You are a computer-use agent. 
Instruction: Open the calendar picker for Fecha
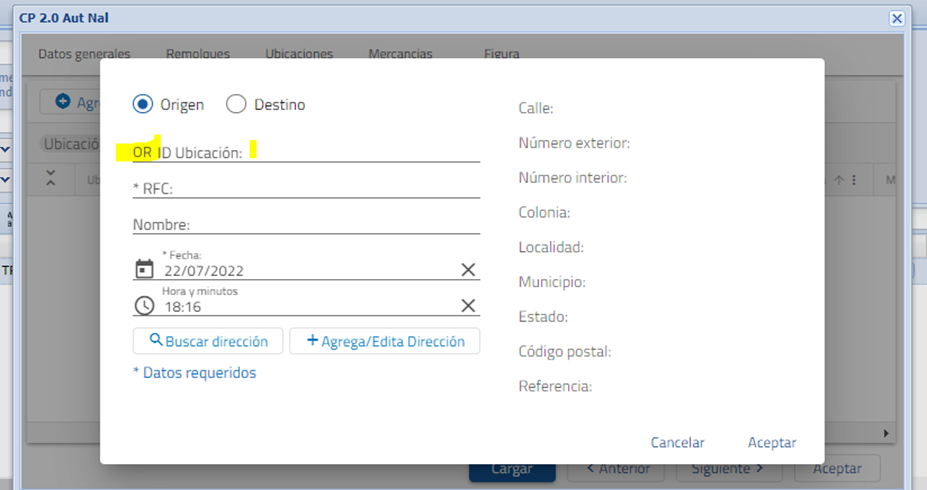click(x=145, y=269)
